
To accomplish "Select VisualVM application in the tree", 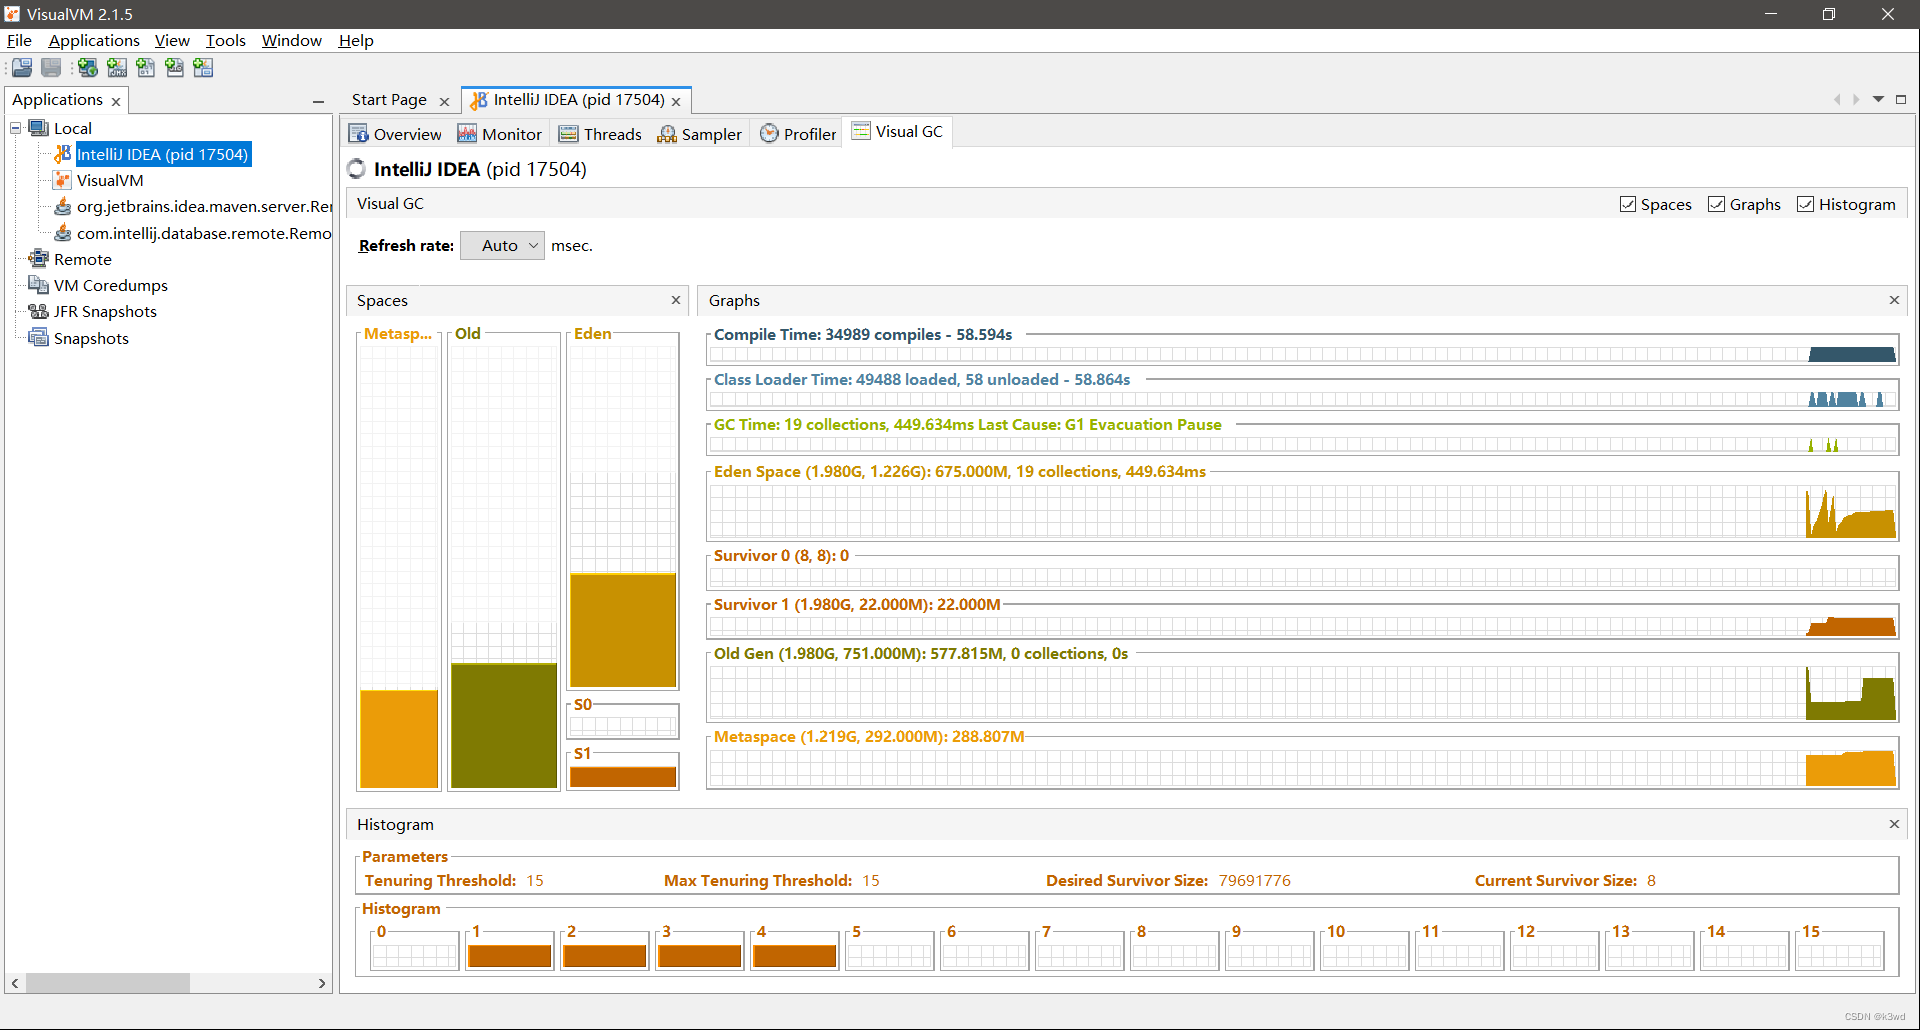I will [x=110, y=181].
